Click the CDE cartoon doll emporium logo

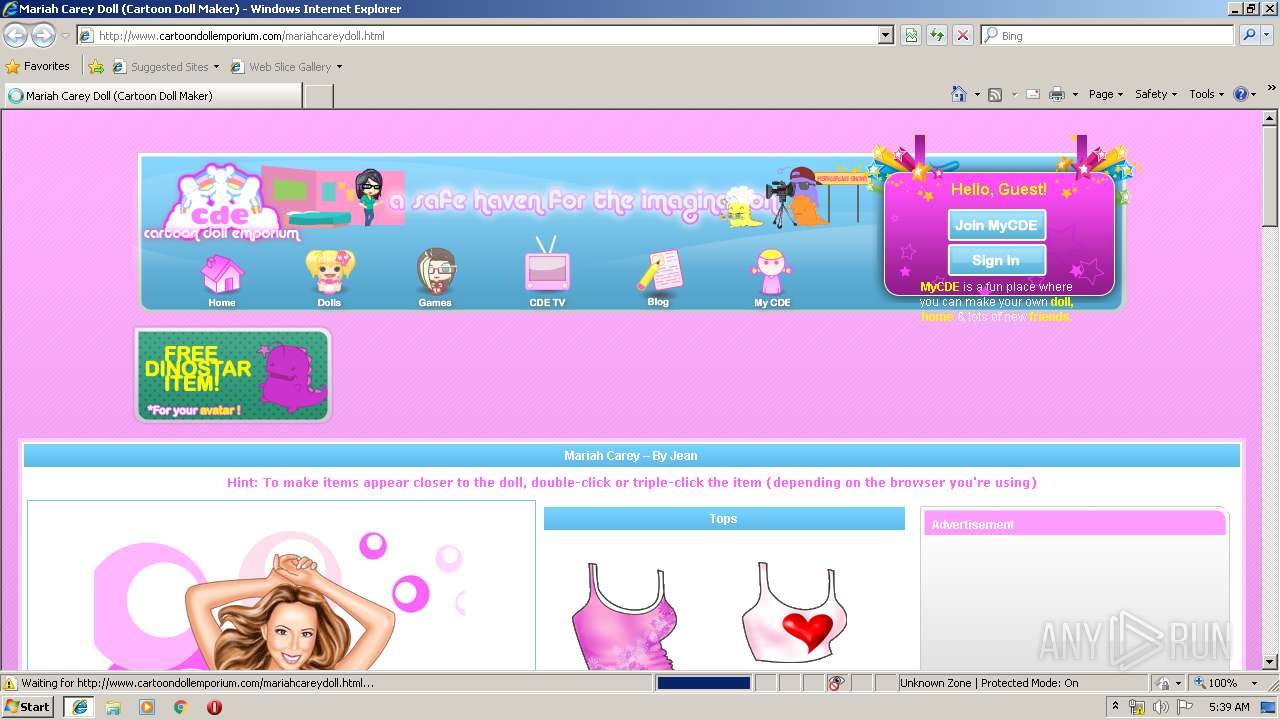click(221, 204)
